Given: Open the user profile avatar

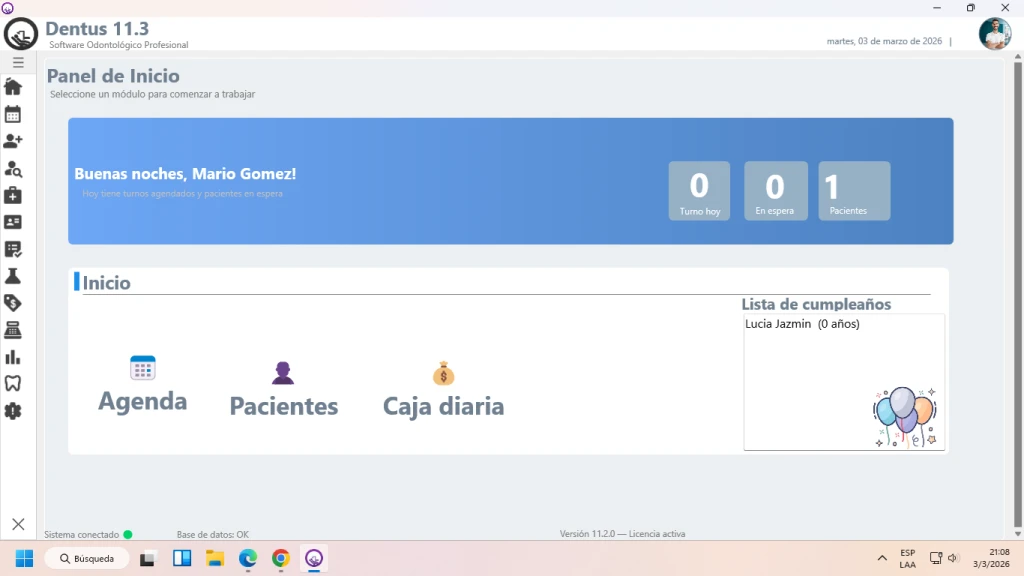Looking at the screenshot, I should pos(995,33).
